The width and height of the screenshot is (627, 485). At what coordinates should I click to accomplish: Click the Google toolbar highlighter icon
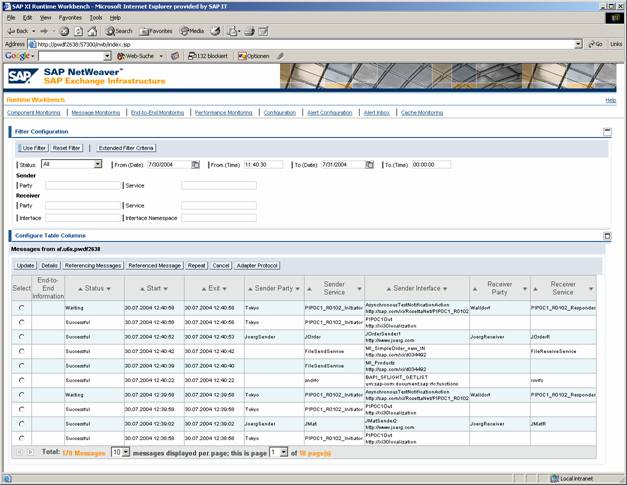pyautogui.click(x=280, y=56)
